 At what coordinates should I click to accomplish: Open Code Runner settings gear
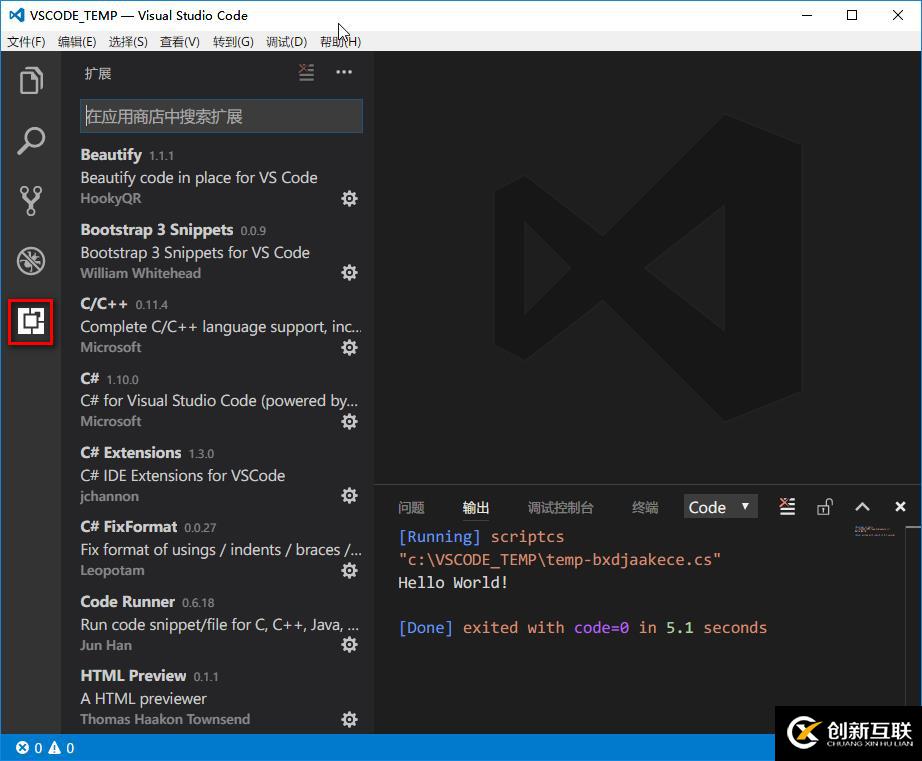coord(349,645)
